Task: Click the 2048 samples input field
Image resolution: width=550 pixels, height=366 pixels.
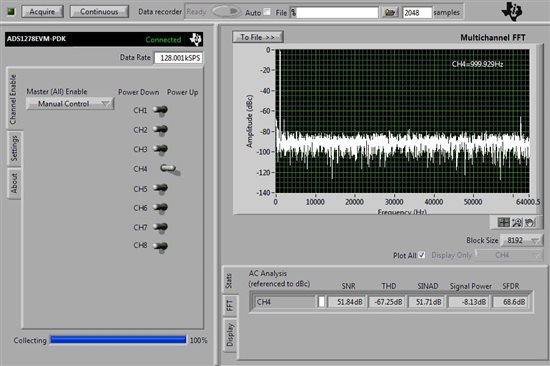Action: (417, 13)
